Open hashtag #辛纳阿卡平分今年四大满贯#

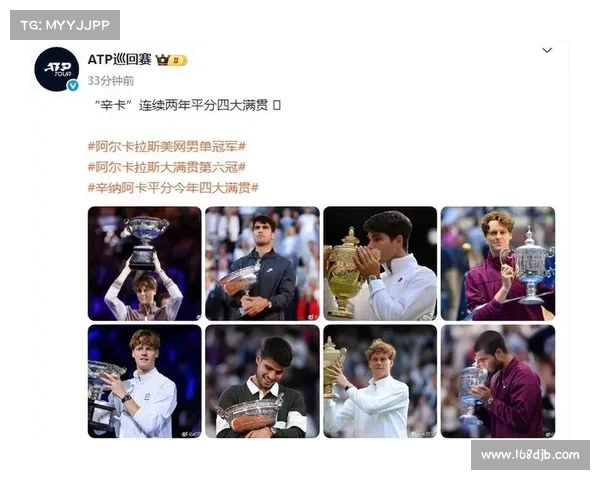tap(173, 188)
